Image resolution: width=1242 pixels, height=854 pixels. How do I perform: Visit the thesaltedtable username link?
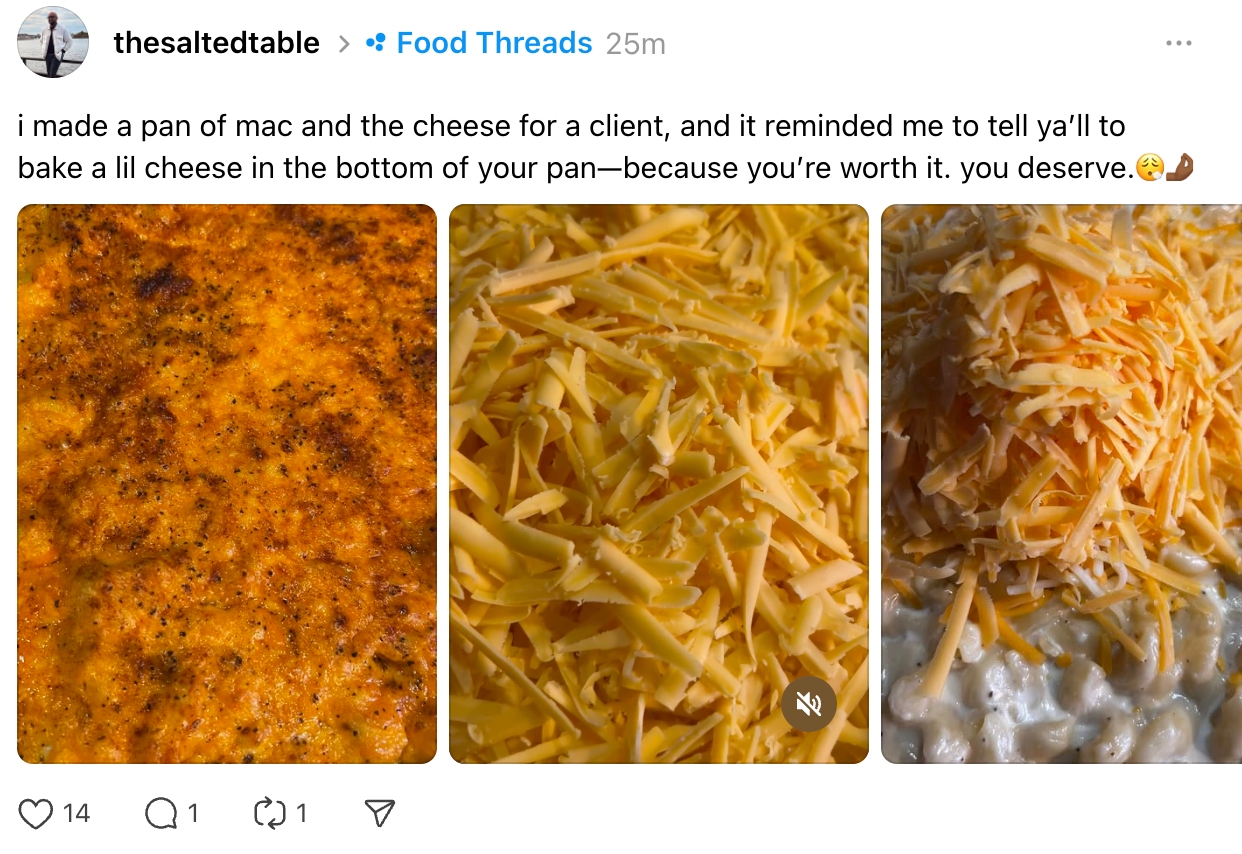click(x=217, y=43)
